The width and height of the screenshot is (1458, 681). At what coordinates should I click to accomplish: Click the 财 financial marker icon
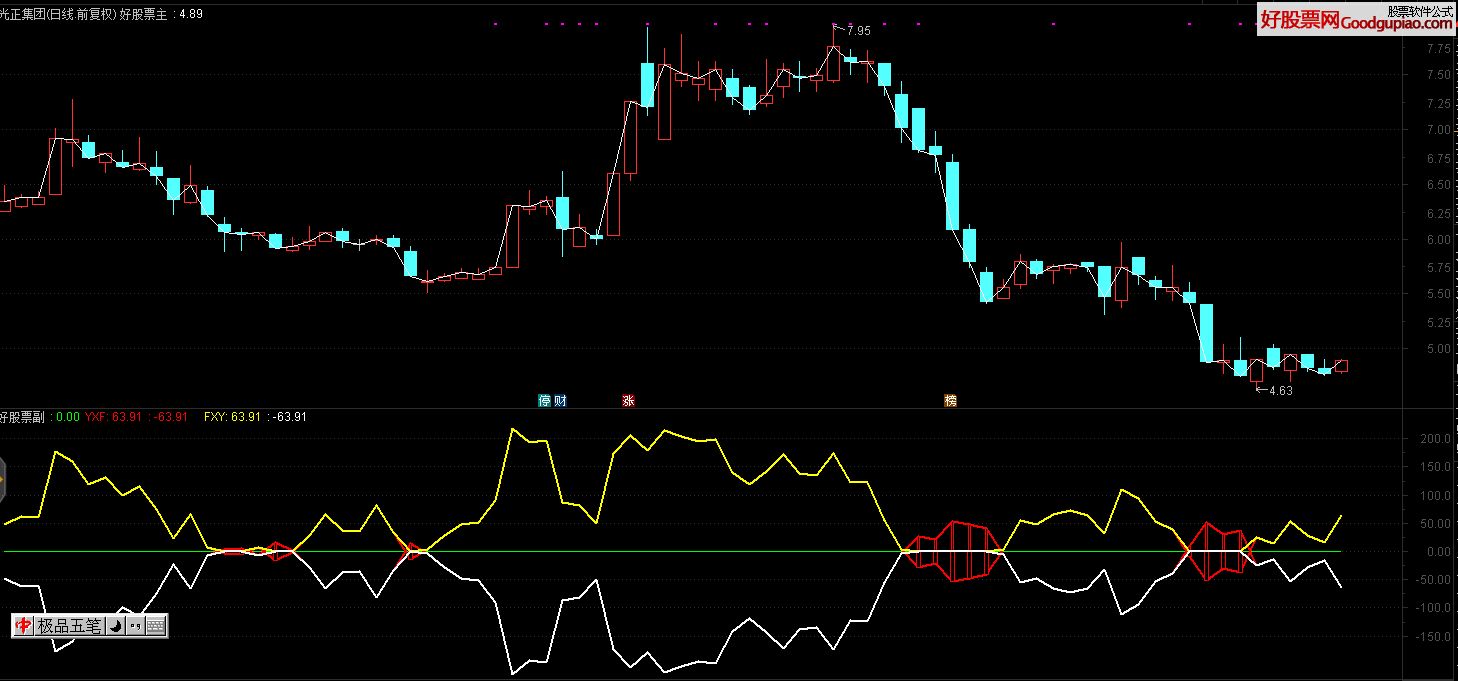560,400
